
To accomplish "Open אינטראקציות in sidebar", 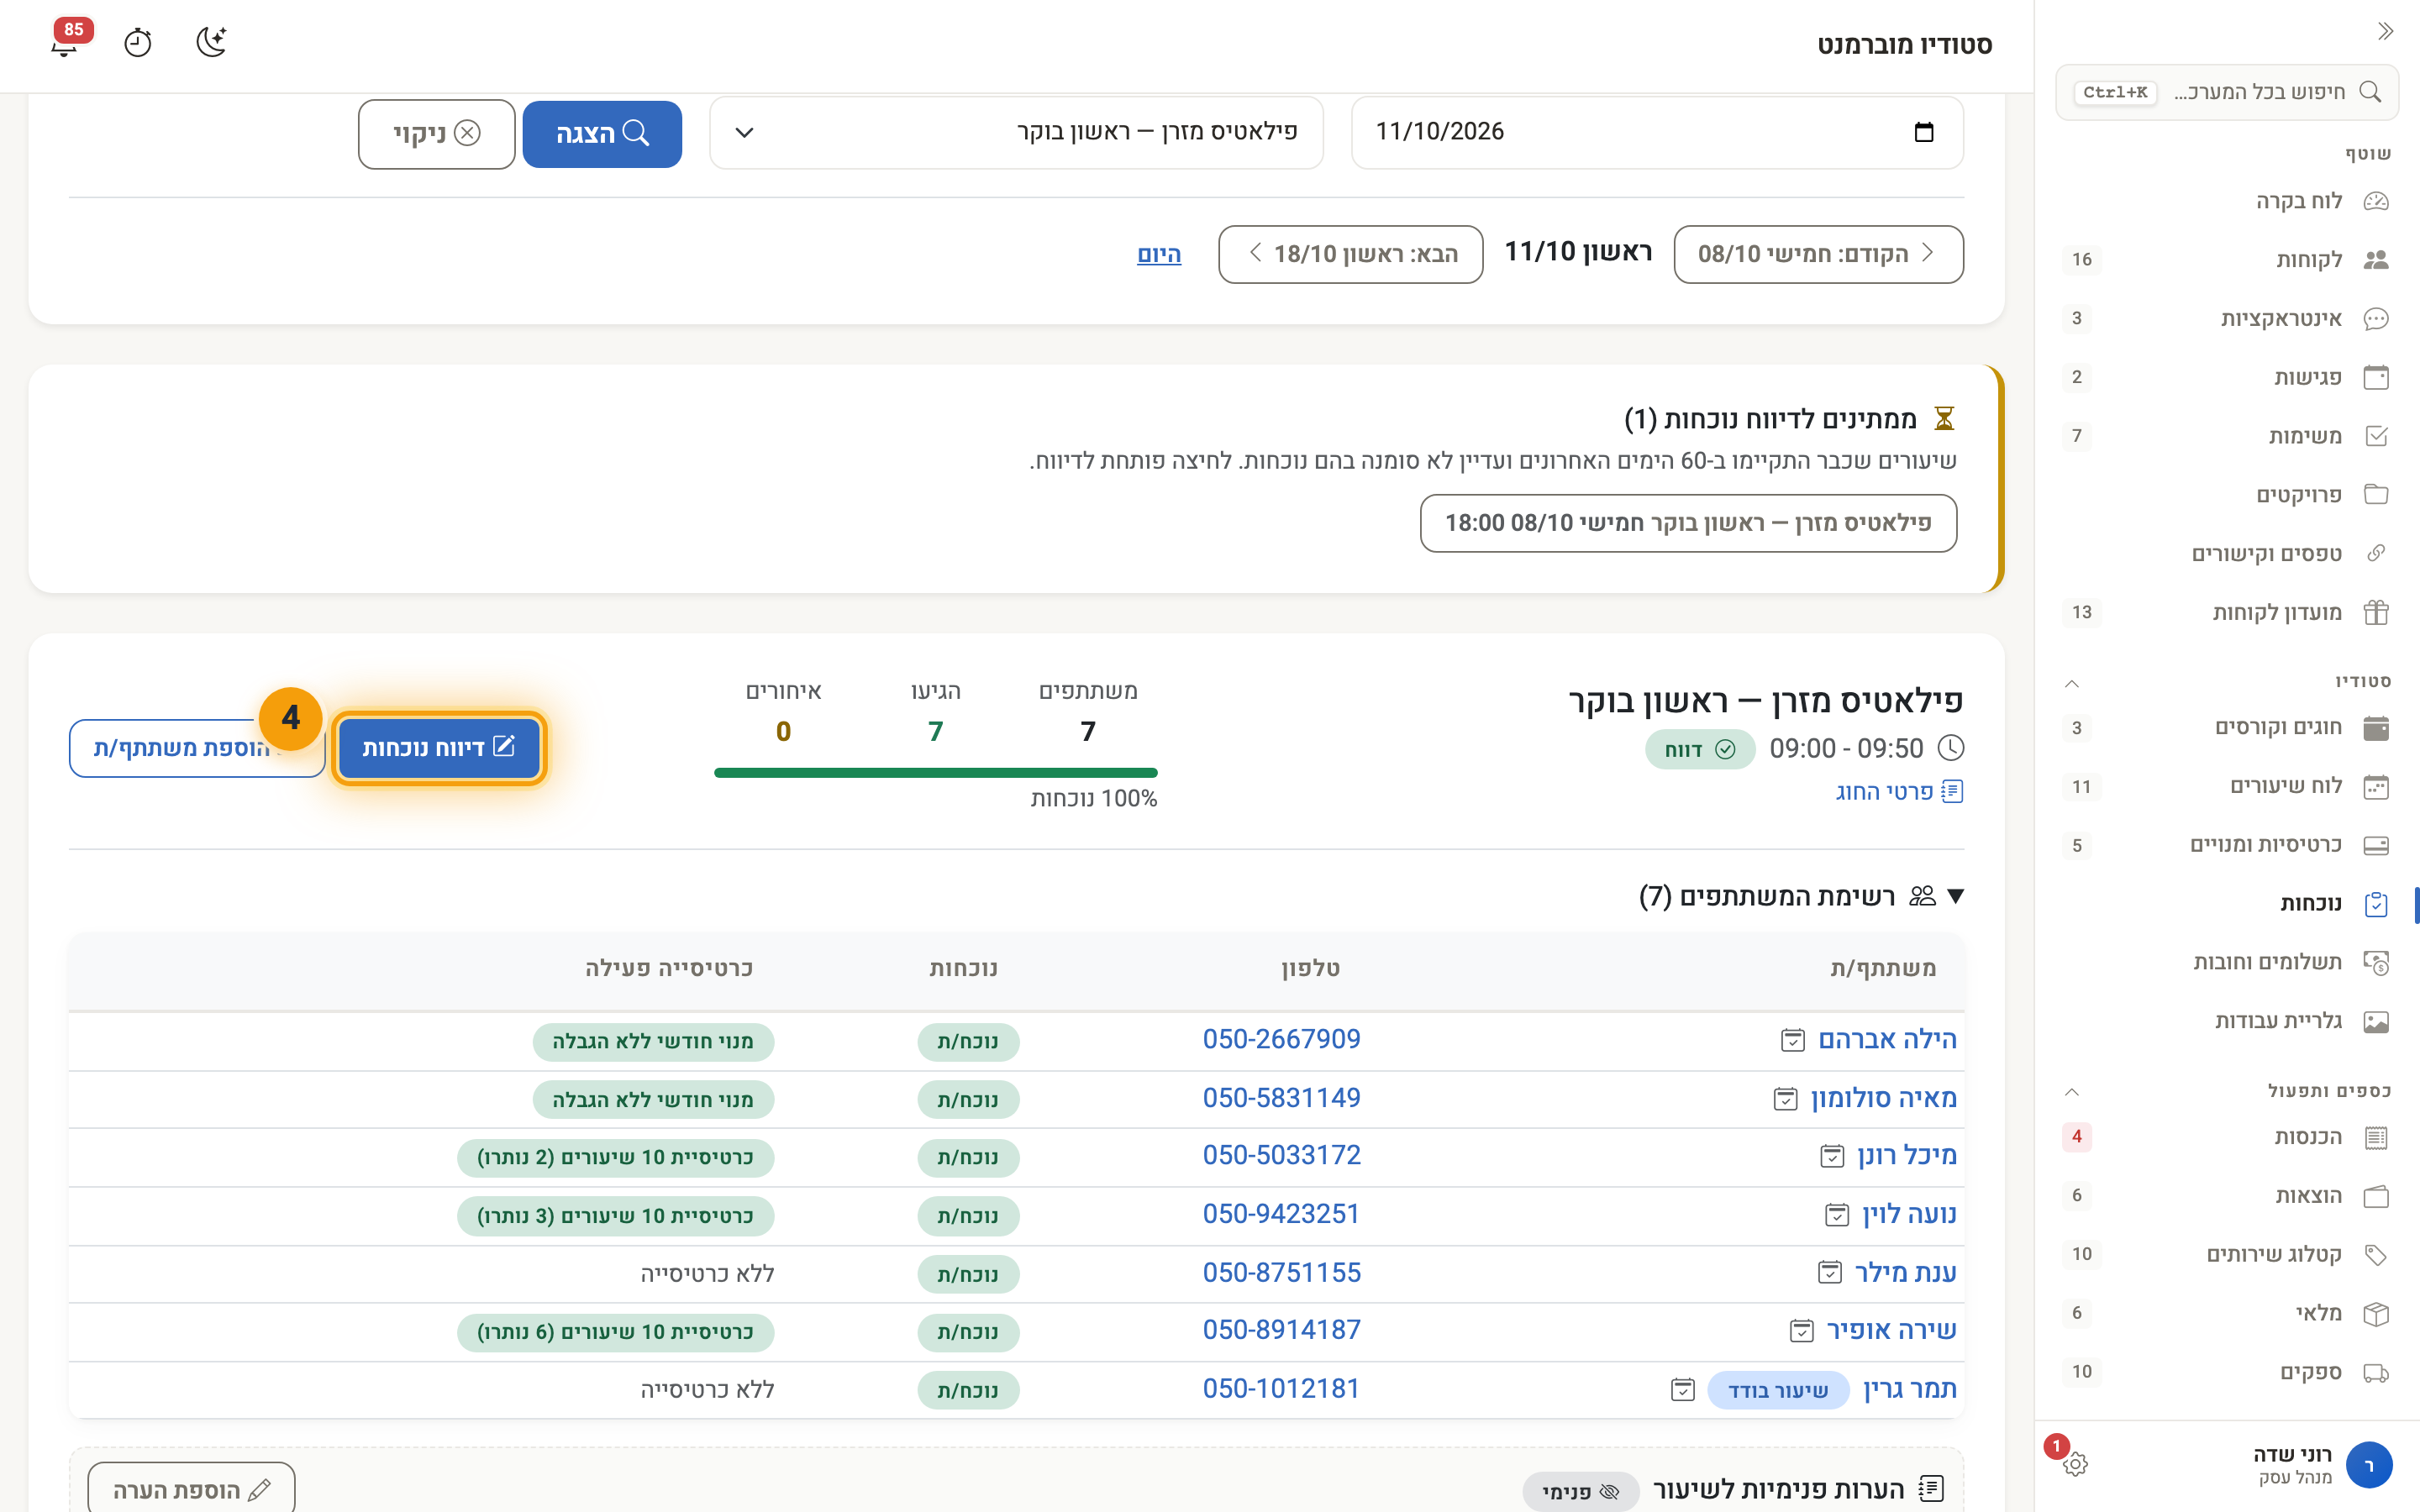I will point(2227,318).
